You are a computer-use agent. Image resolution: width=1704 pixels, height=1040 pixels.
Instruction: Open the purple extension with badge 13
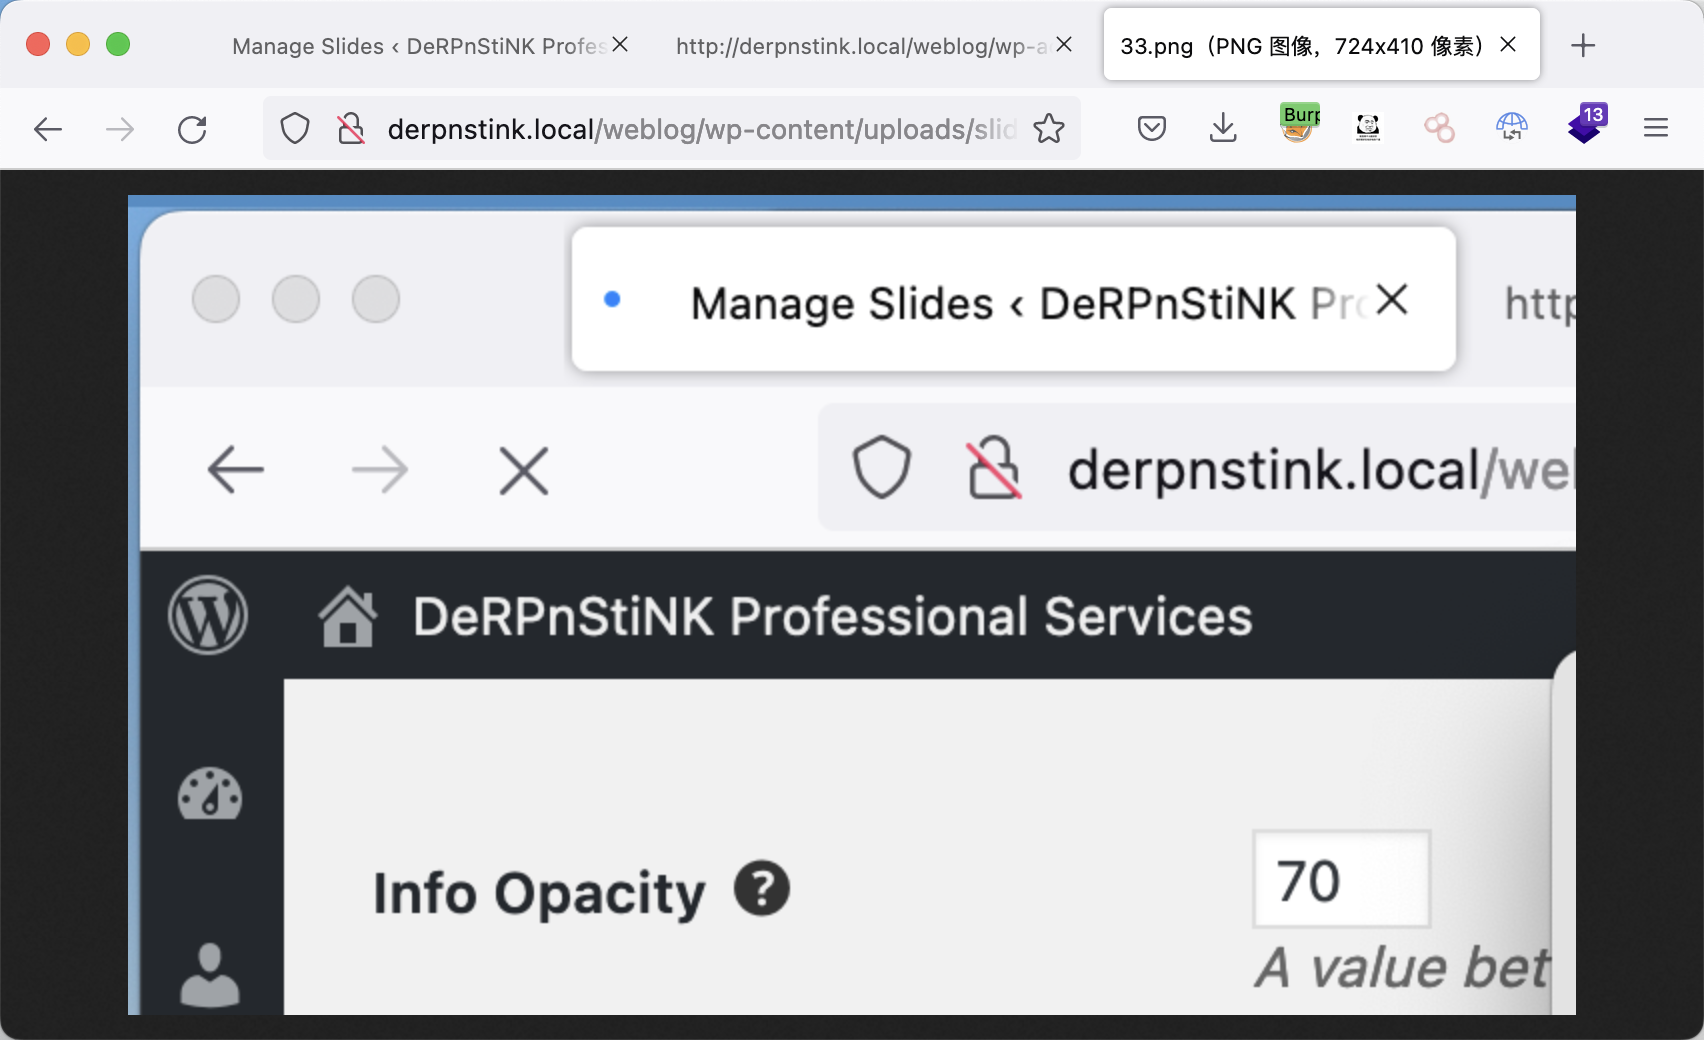coord(1585,126)
